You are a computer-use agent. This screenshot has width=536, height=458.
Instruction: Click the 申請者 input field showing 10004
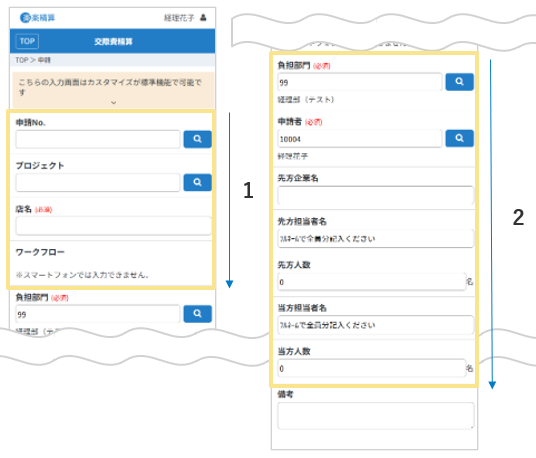[360, 138]
